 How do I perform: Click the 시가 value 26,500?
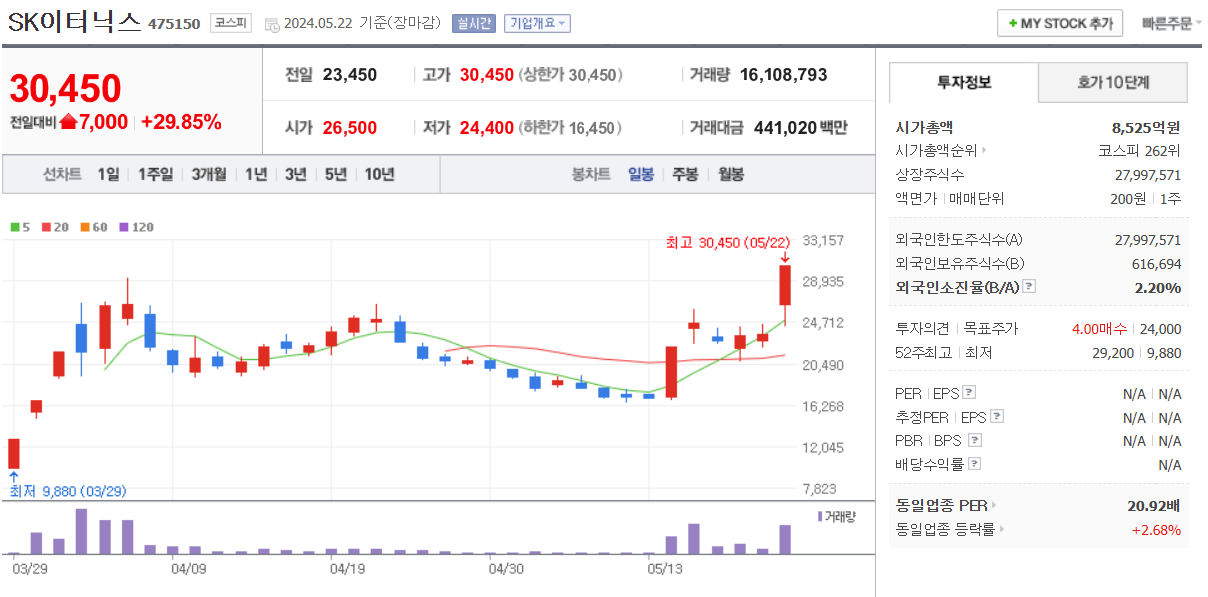pos(350,127)
